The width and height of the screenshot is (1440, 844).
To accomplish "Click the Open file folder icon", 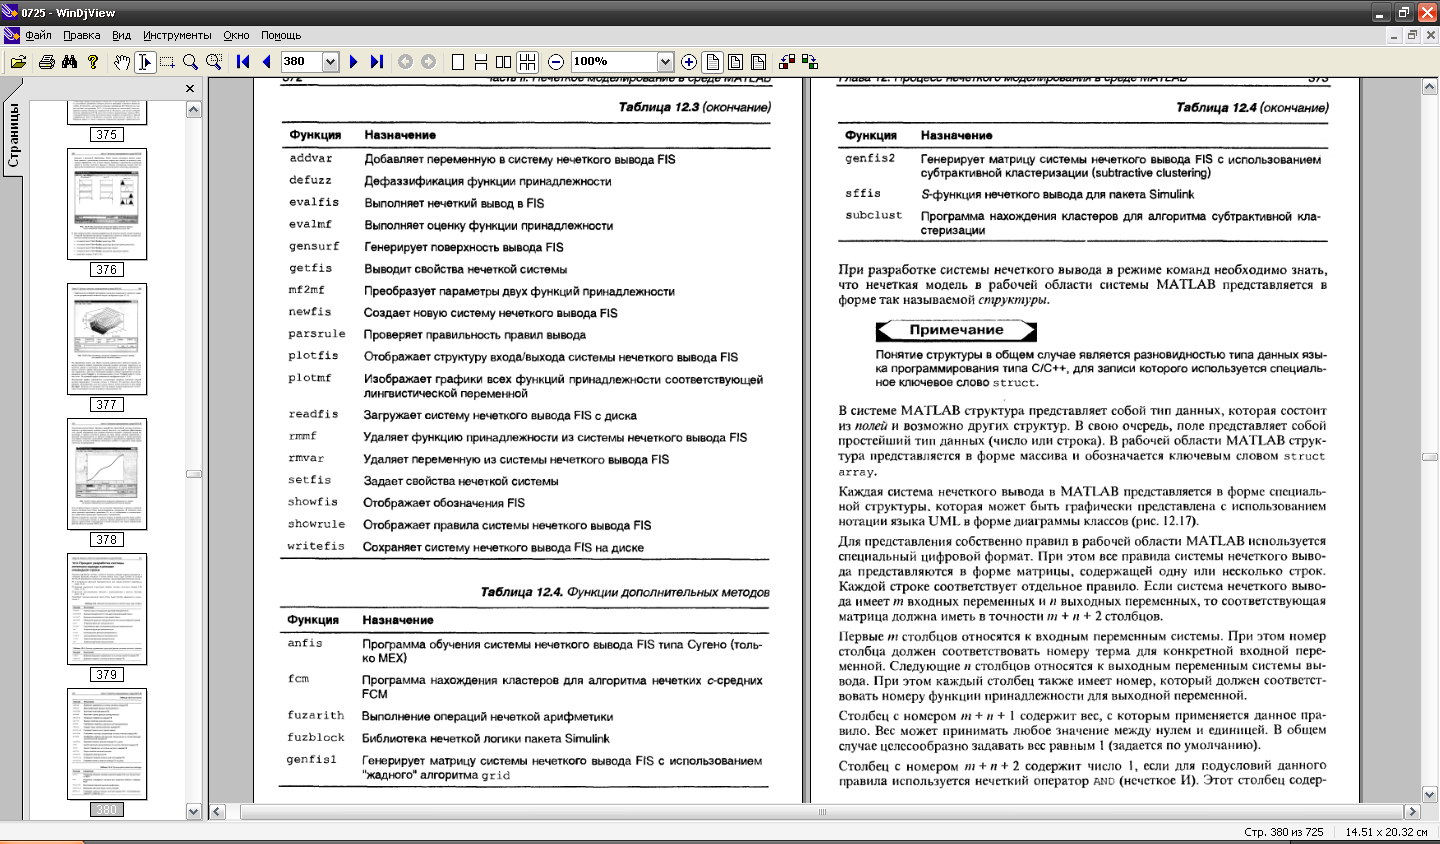I will (18, 62).
